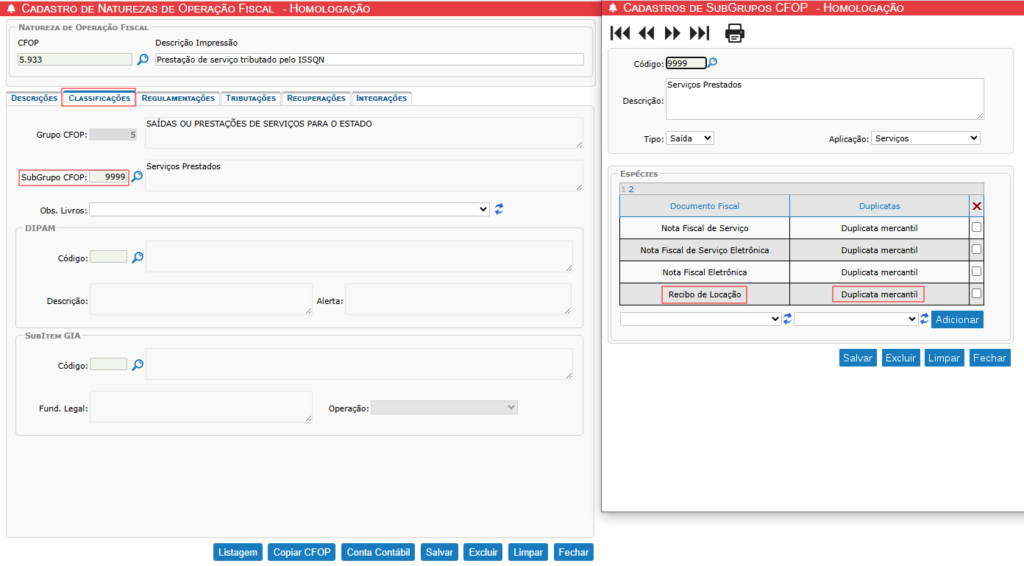Screen dimensions: 1024x566
Task: Click Excluir in the SubGrupos CFOP window
Action: point(901,358)
